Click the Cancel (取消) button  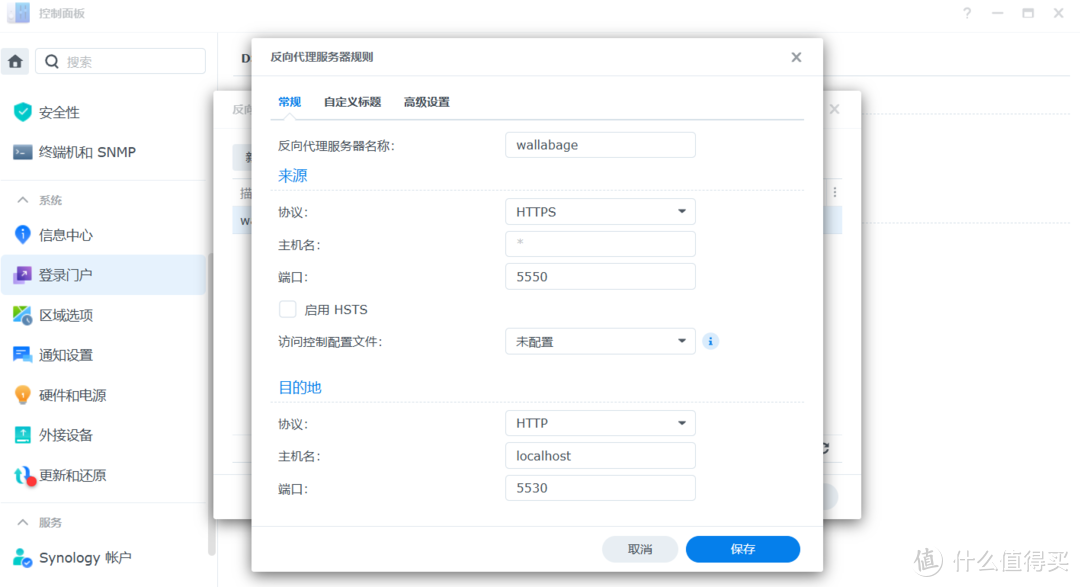point(640,549)
